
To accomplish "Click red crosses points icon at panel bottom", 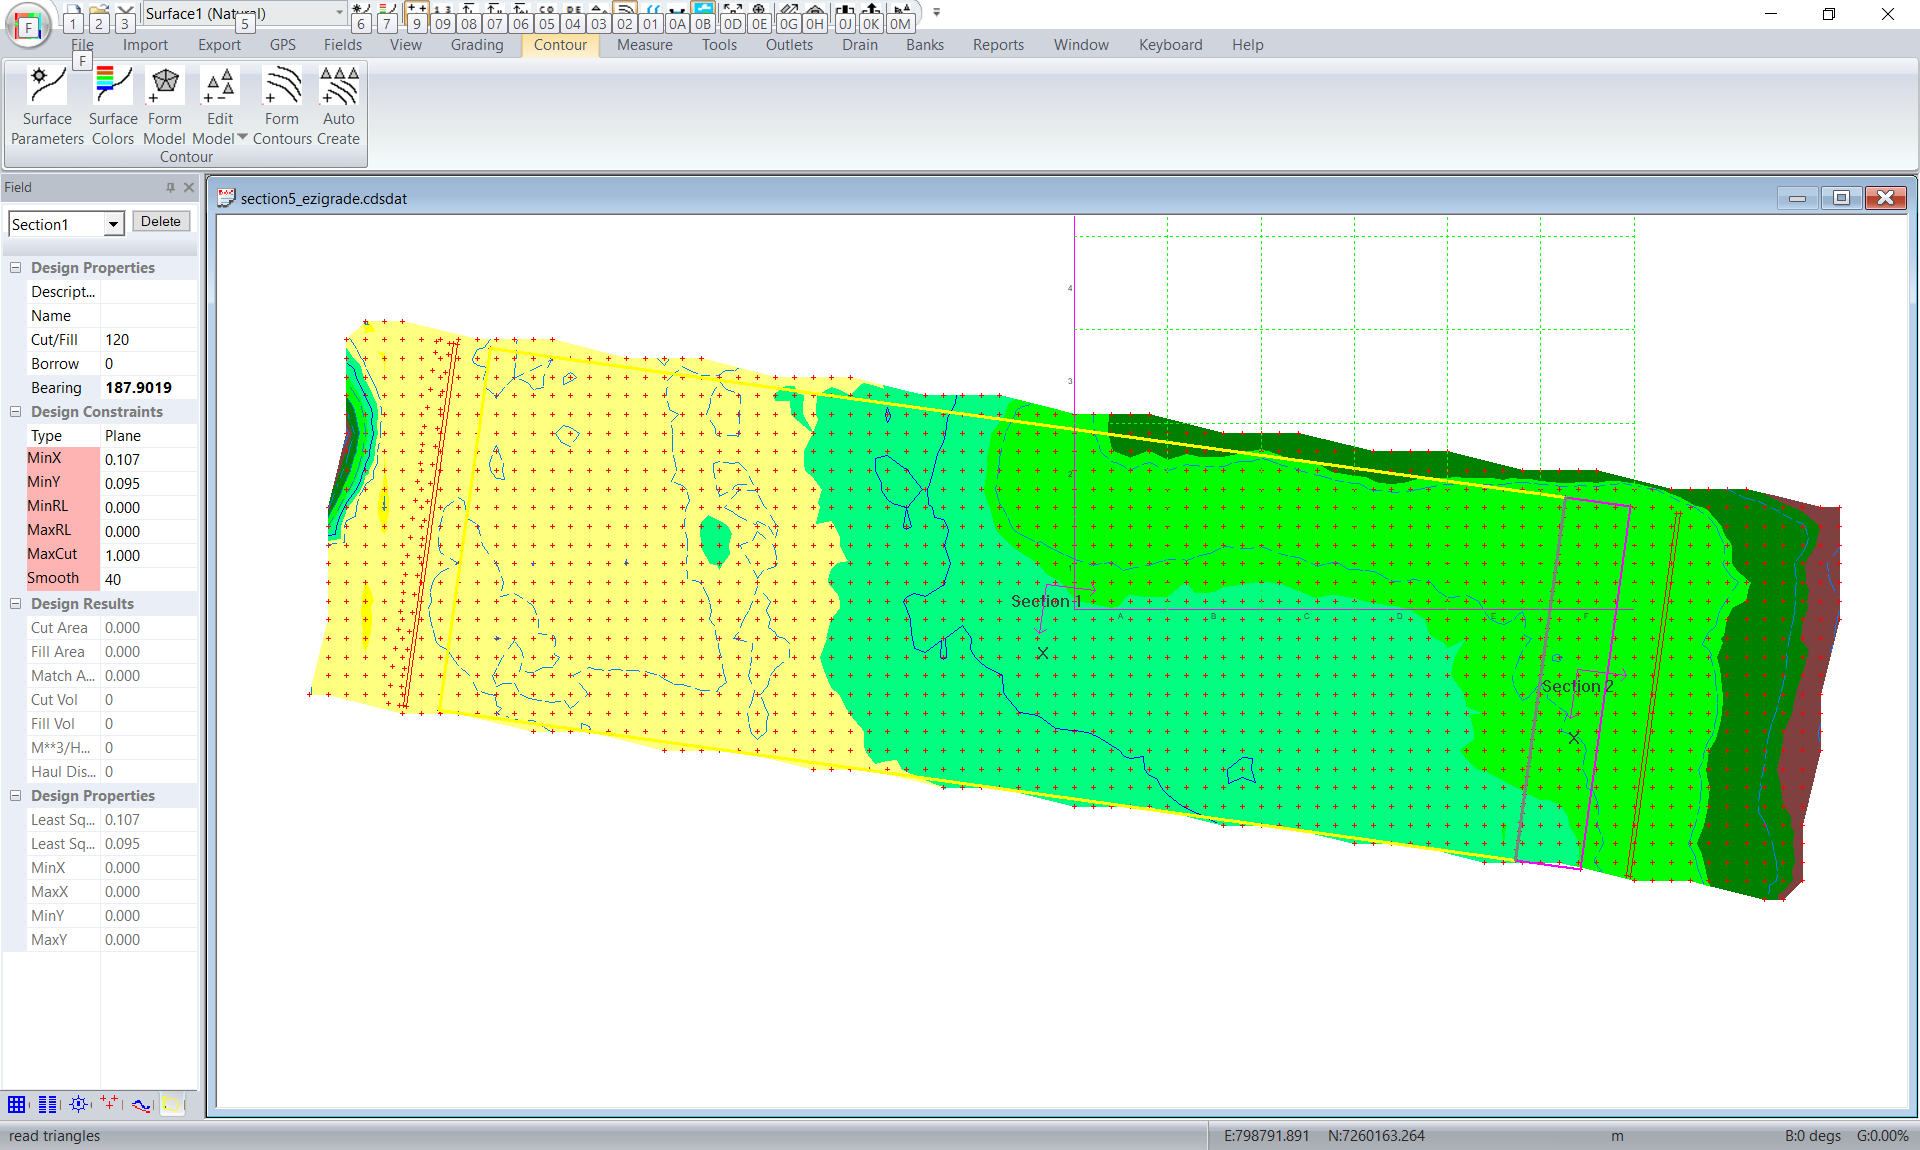I will [x=109, y=1104].
